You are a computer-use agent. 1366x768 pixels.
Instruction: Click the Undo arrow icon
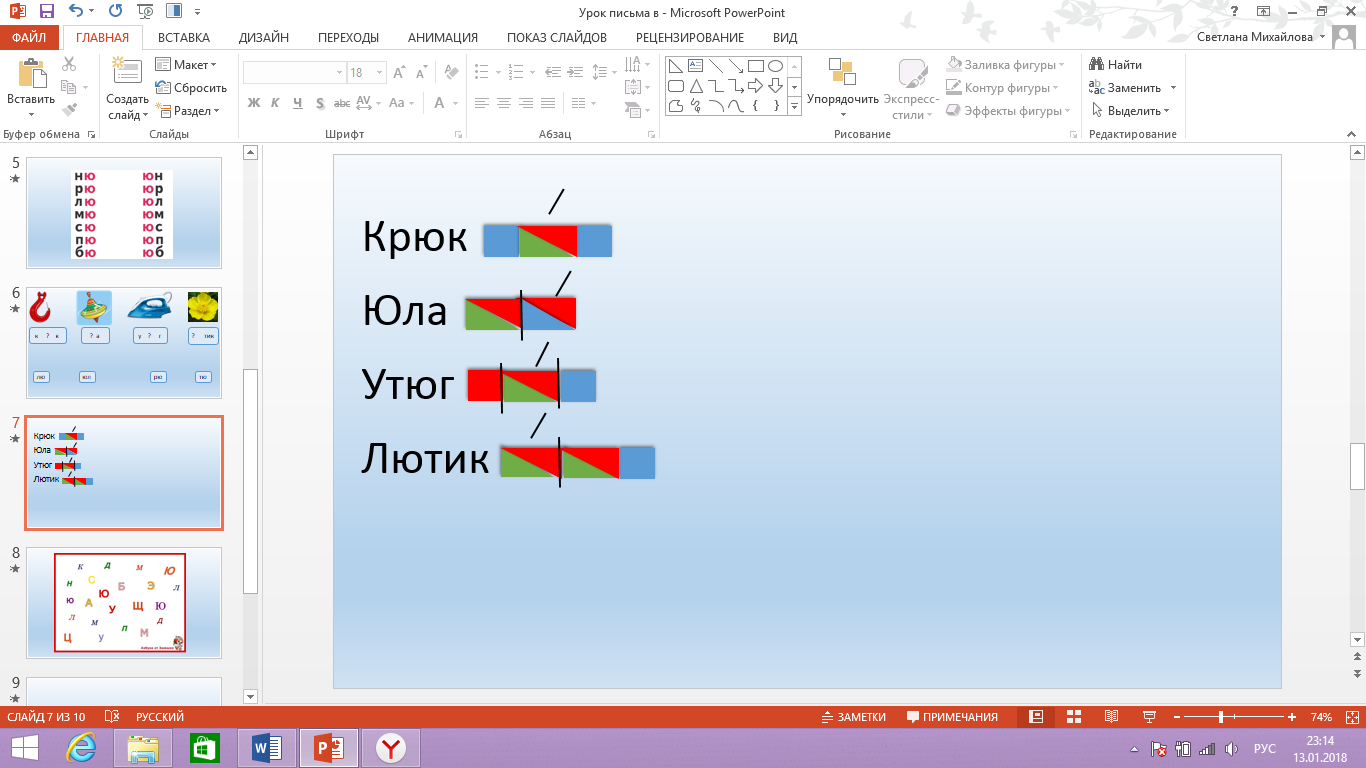tap(77, 12)
